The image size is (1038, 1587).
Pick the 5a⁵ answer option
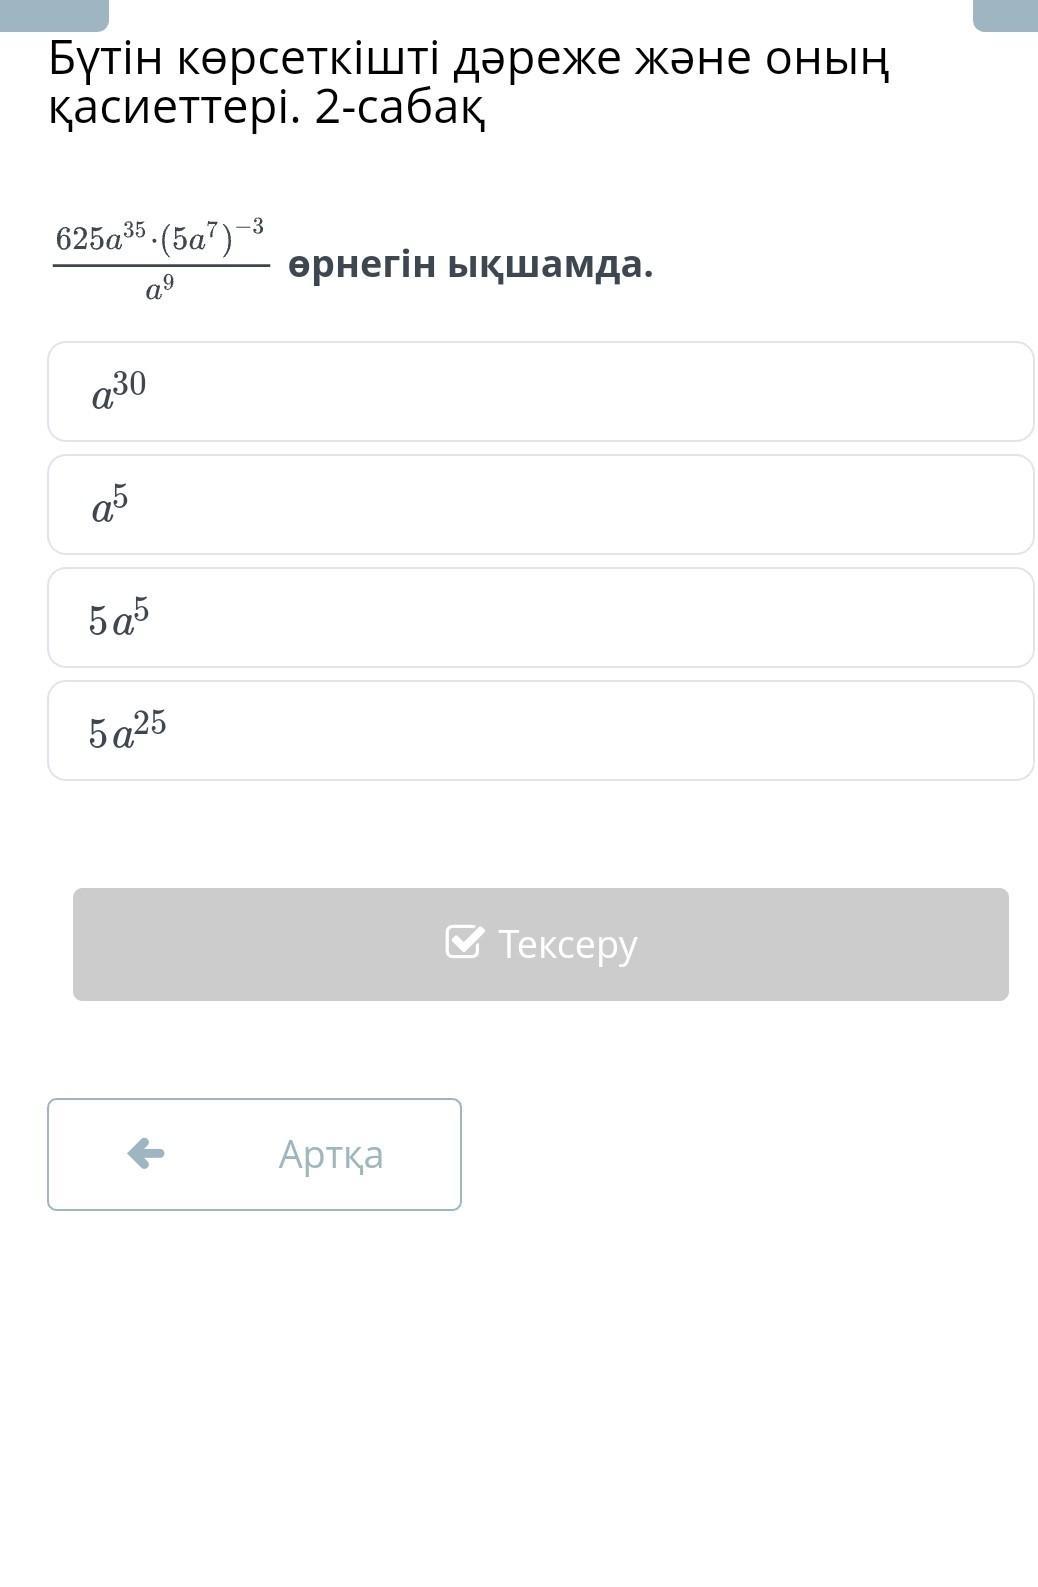coord(540,617)
